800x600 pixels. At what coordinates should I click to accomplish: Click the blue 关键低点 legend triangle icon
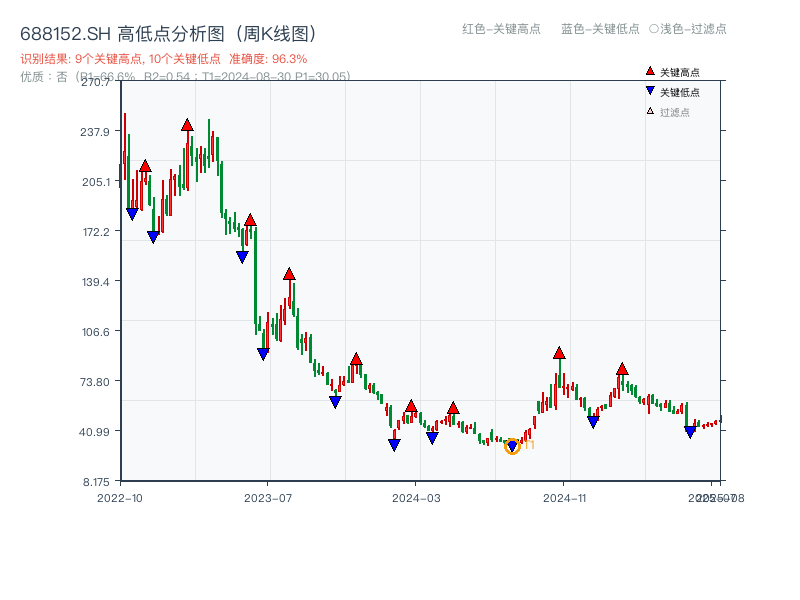(650, 90)
